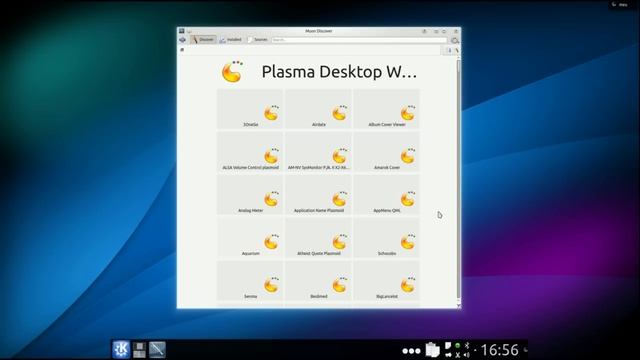Open the KDE application launcher
Image resolution: width=640 pixels, height=360 pixels.
pos(121,349)
